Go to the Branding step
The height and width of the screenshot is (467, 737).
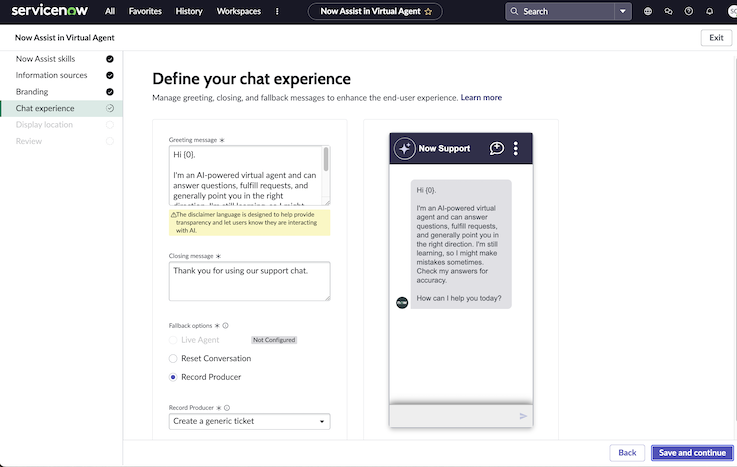pyautogui.click(x=31, y=92)
